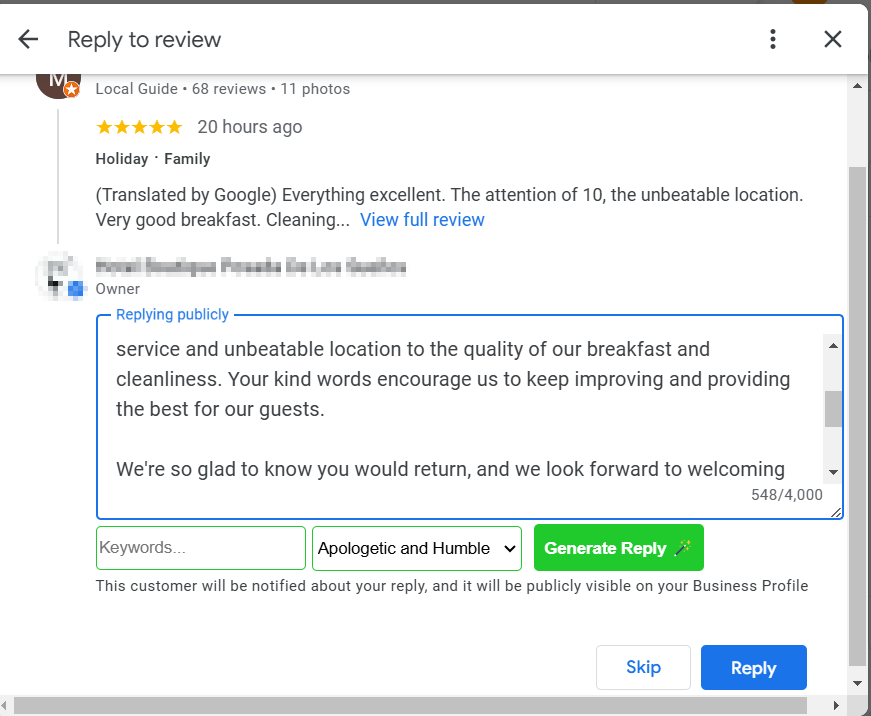Click the reviewer's profile avatar
Viewport: 871px width, 716px height.
coord(57,80)
